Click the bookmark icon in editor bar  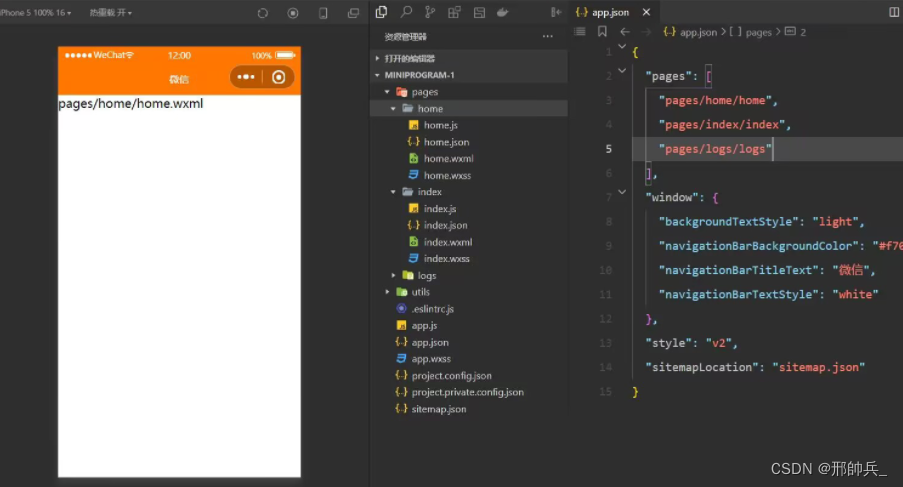pos(602,32)
